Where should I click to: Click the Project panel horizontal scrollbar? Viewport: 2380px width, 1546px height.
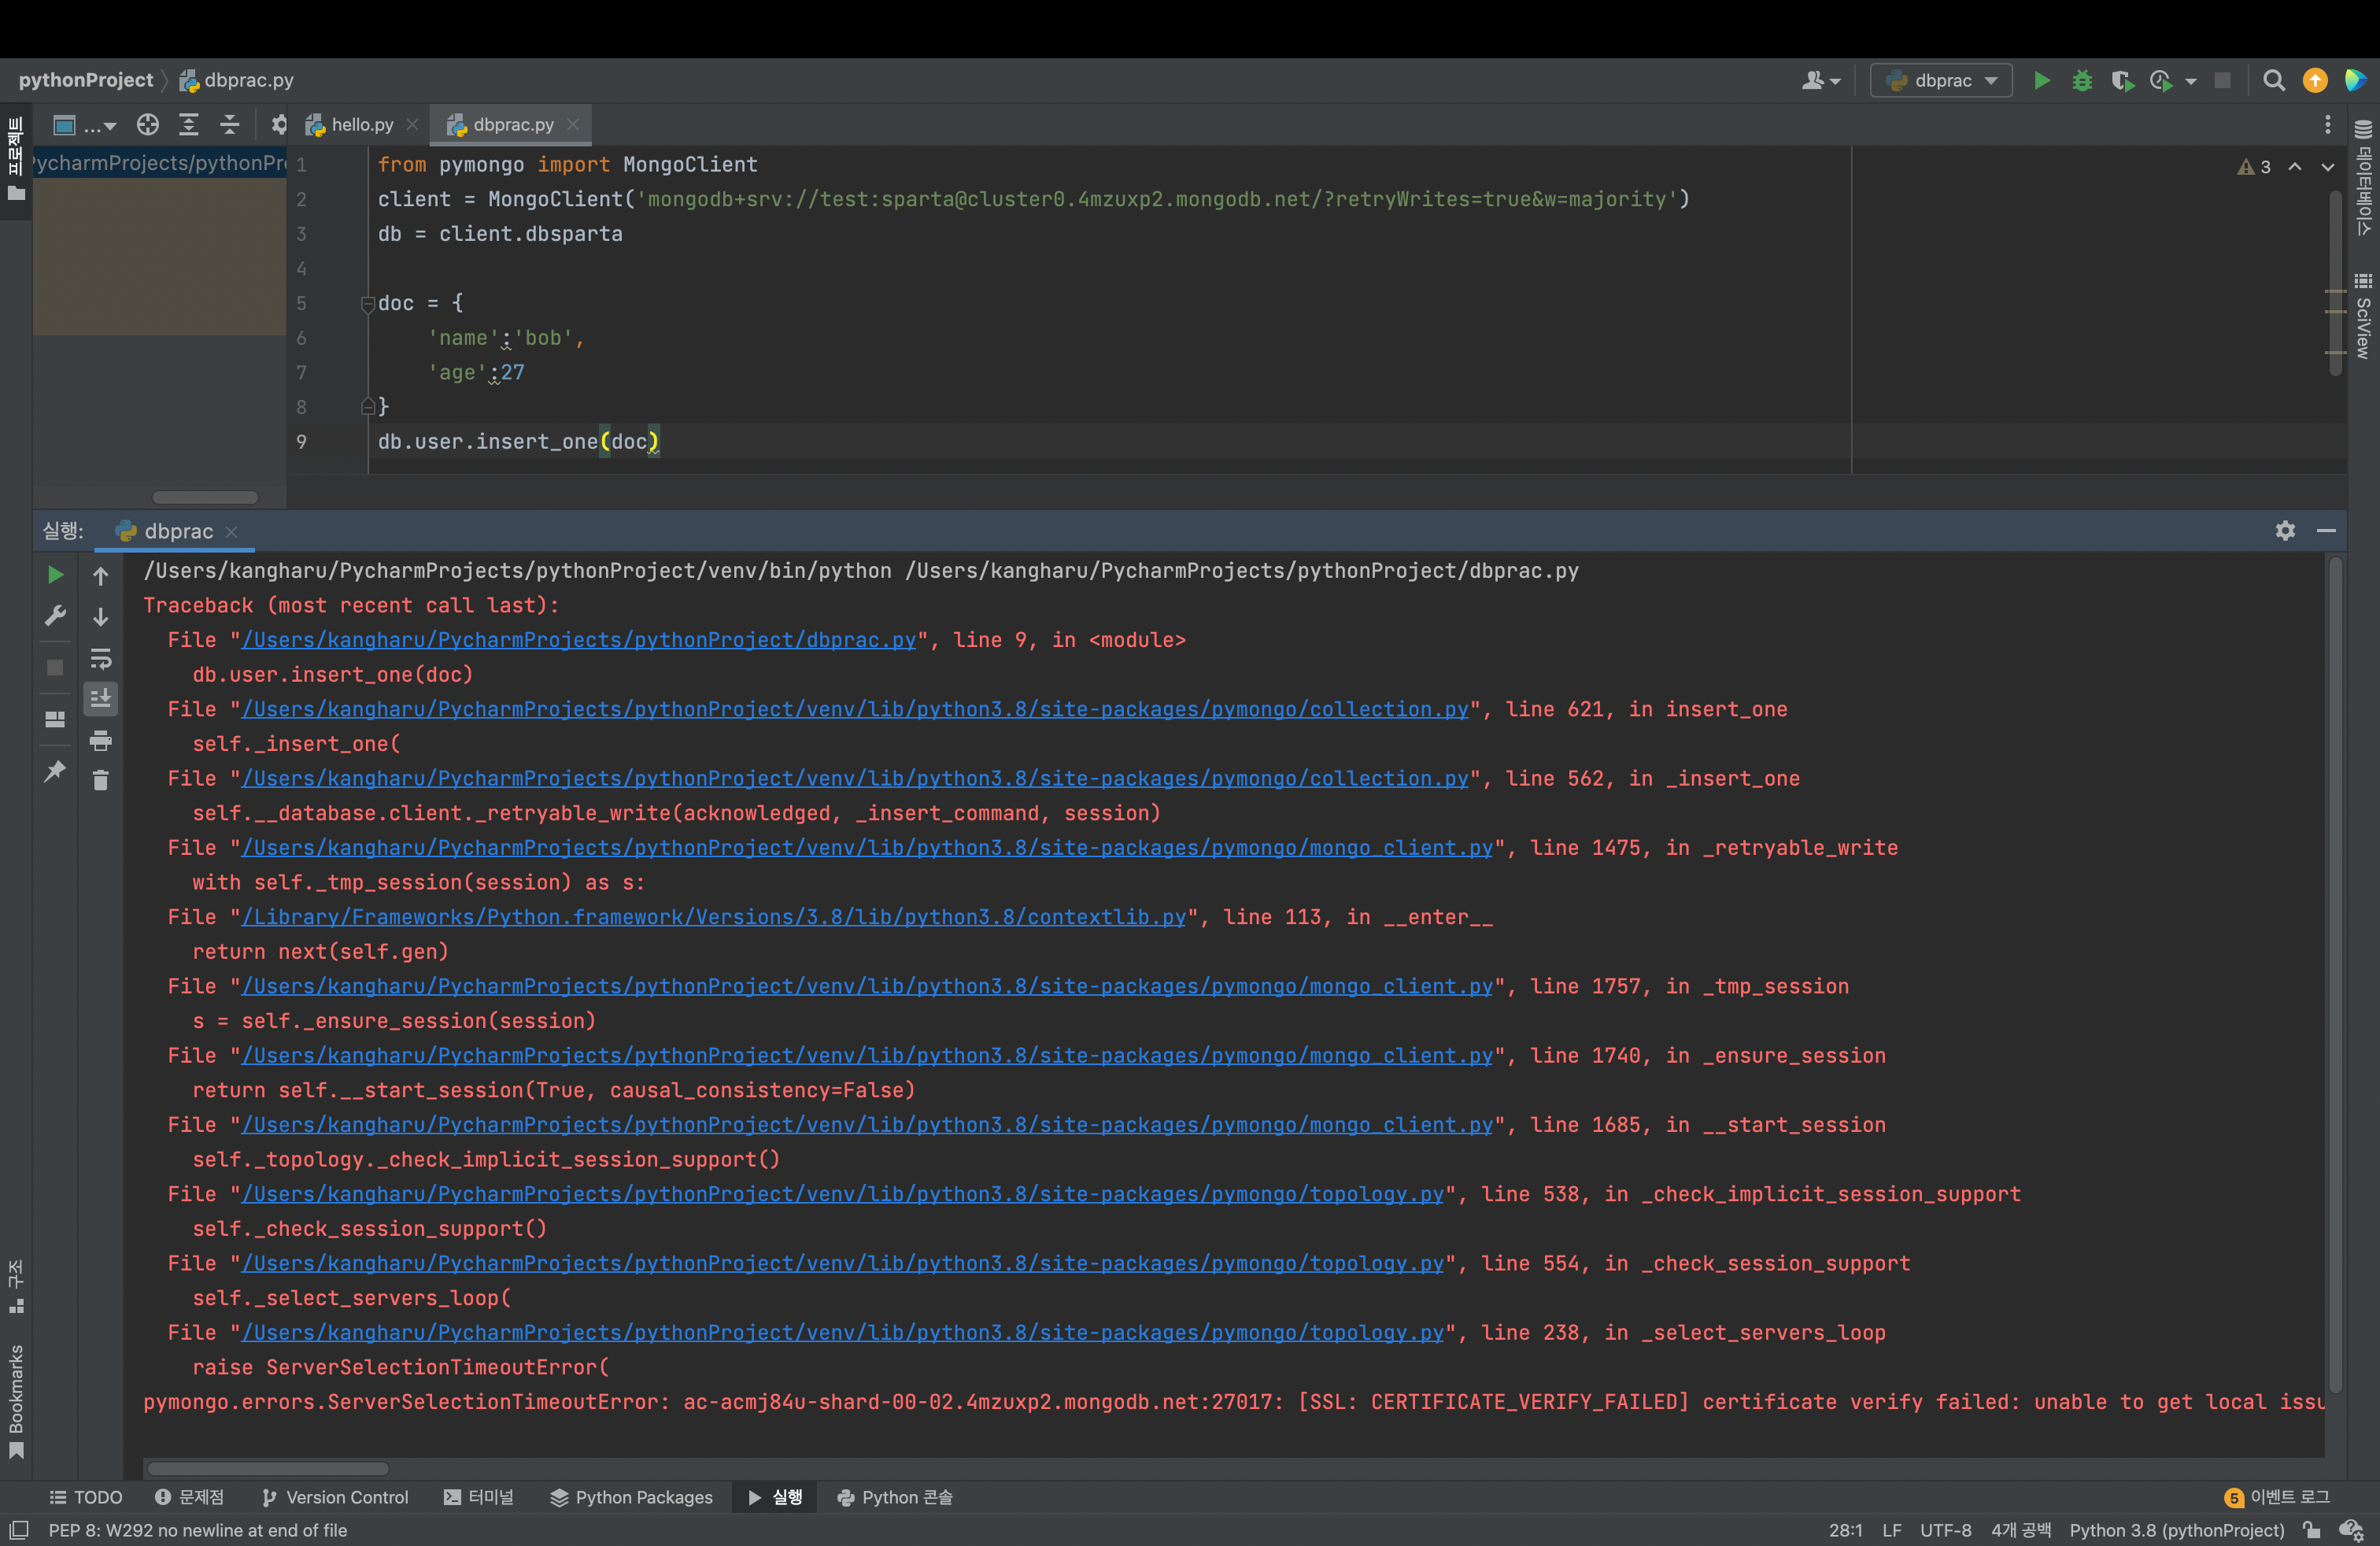coord(205,497)
